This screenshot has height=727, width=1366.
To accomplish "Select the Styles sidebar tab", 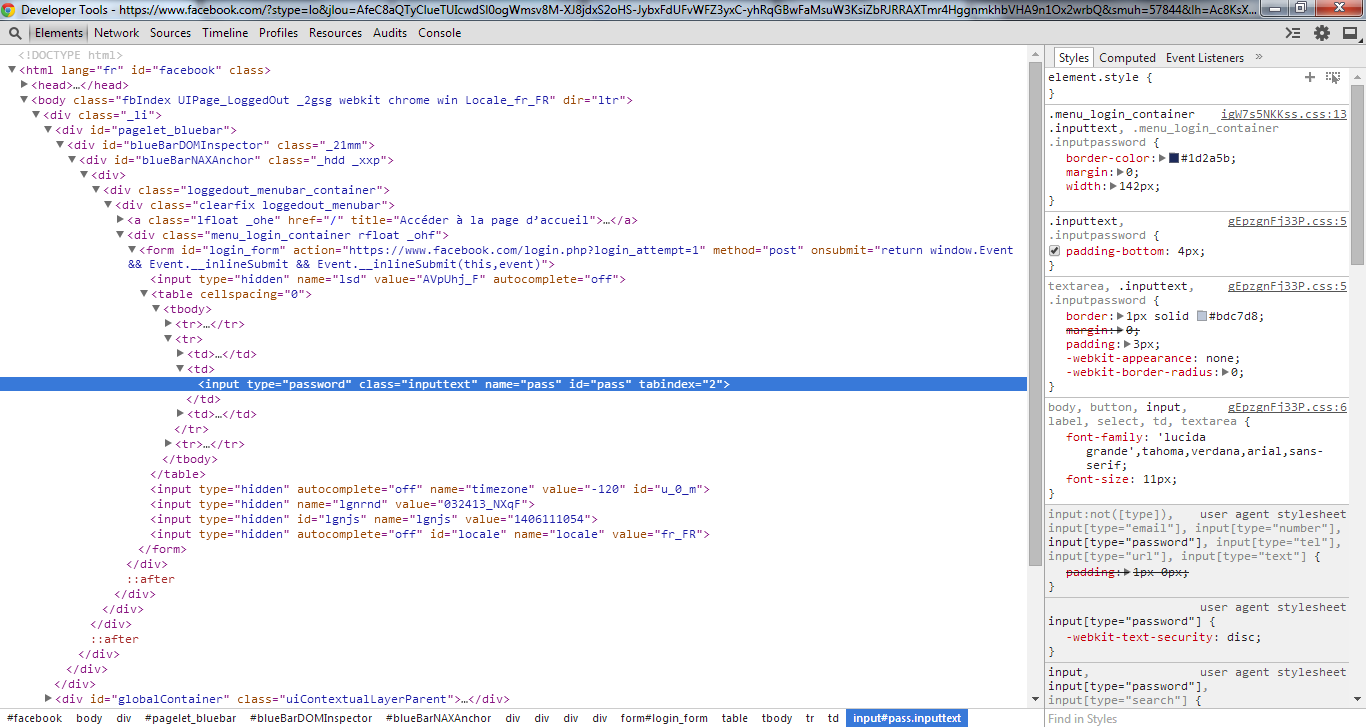I will coord(1074,58).
